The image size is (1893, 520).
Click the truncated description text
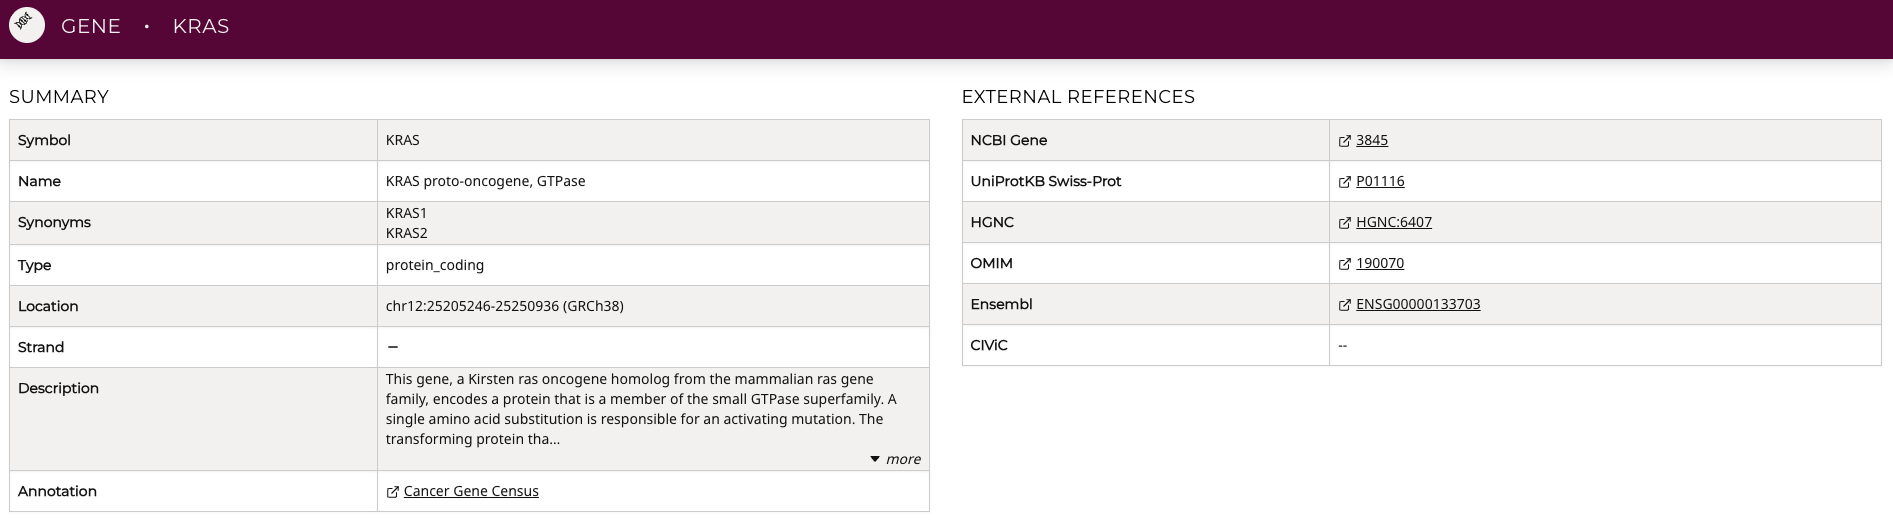(640, 409)
